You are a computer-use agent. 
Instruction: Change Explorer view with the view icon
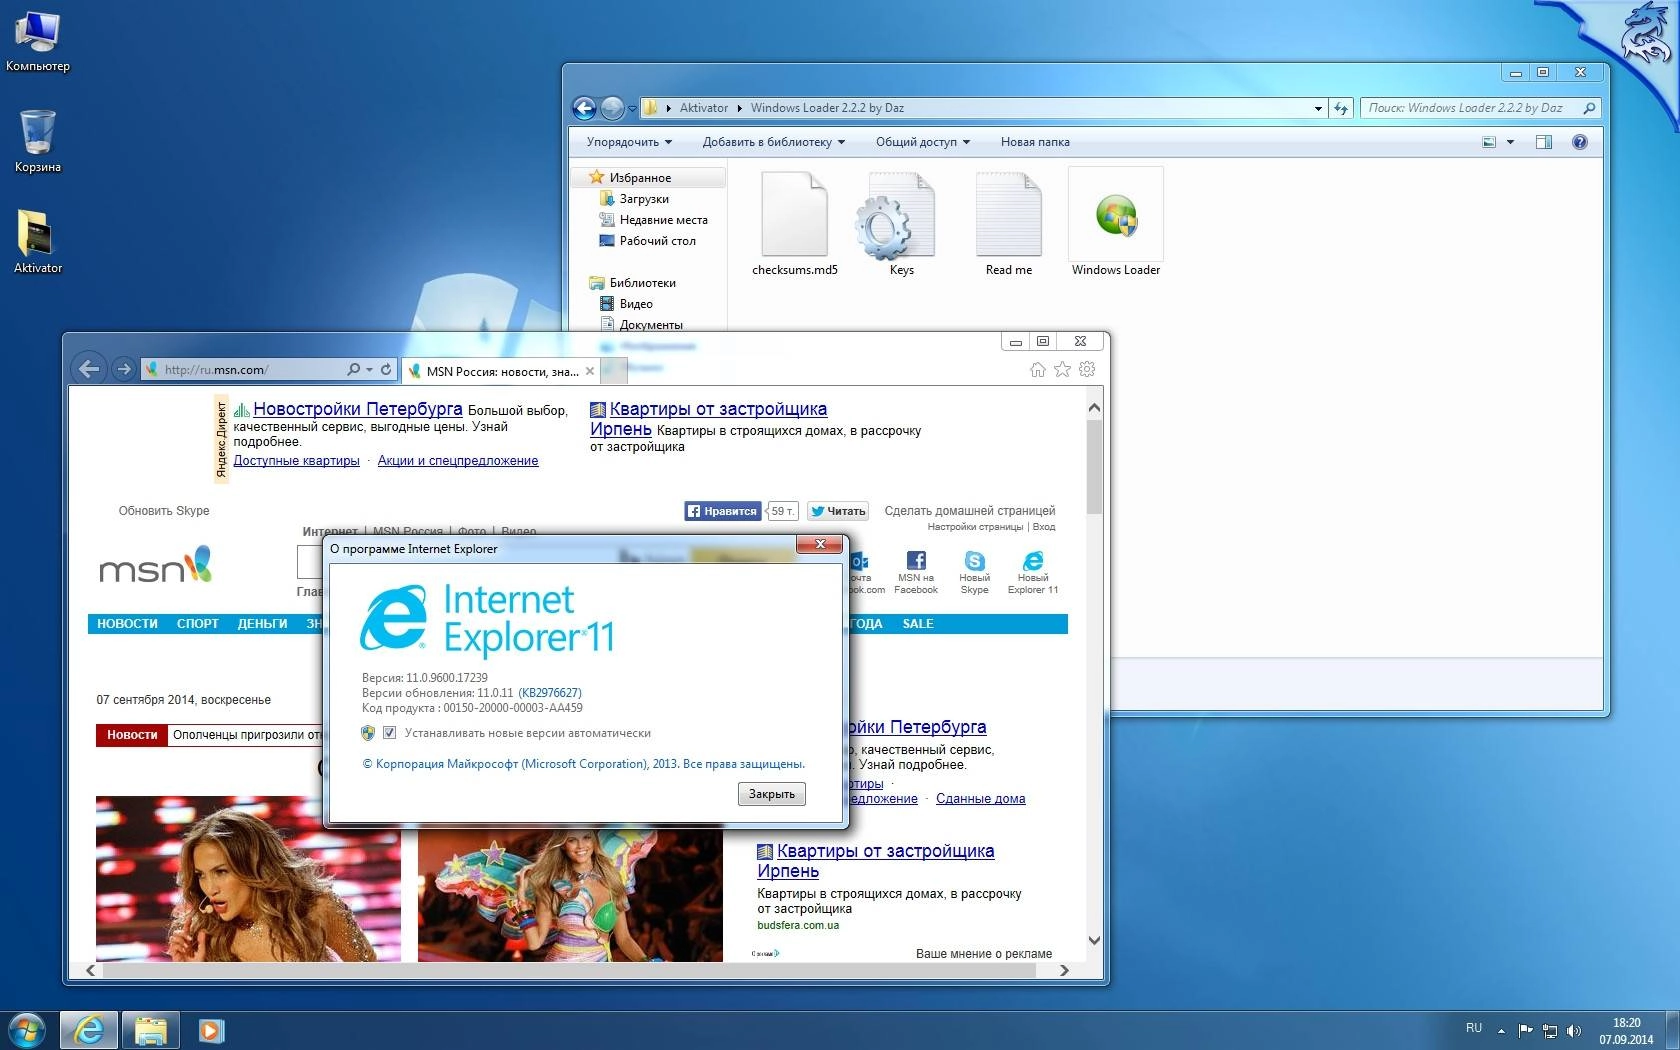[x=1489, y=142]
